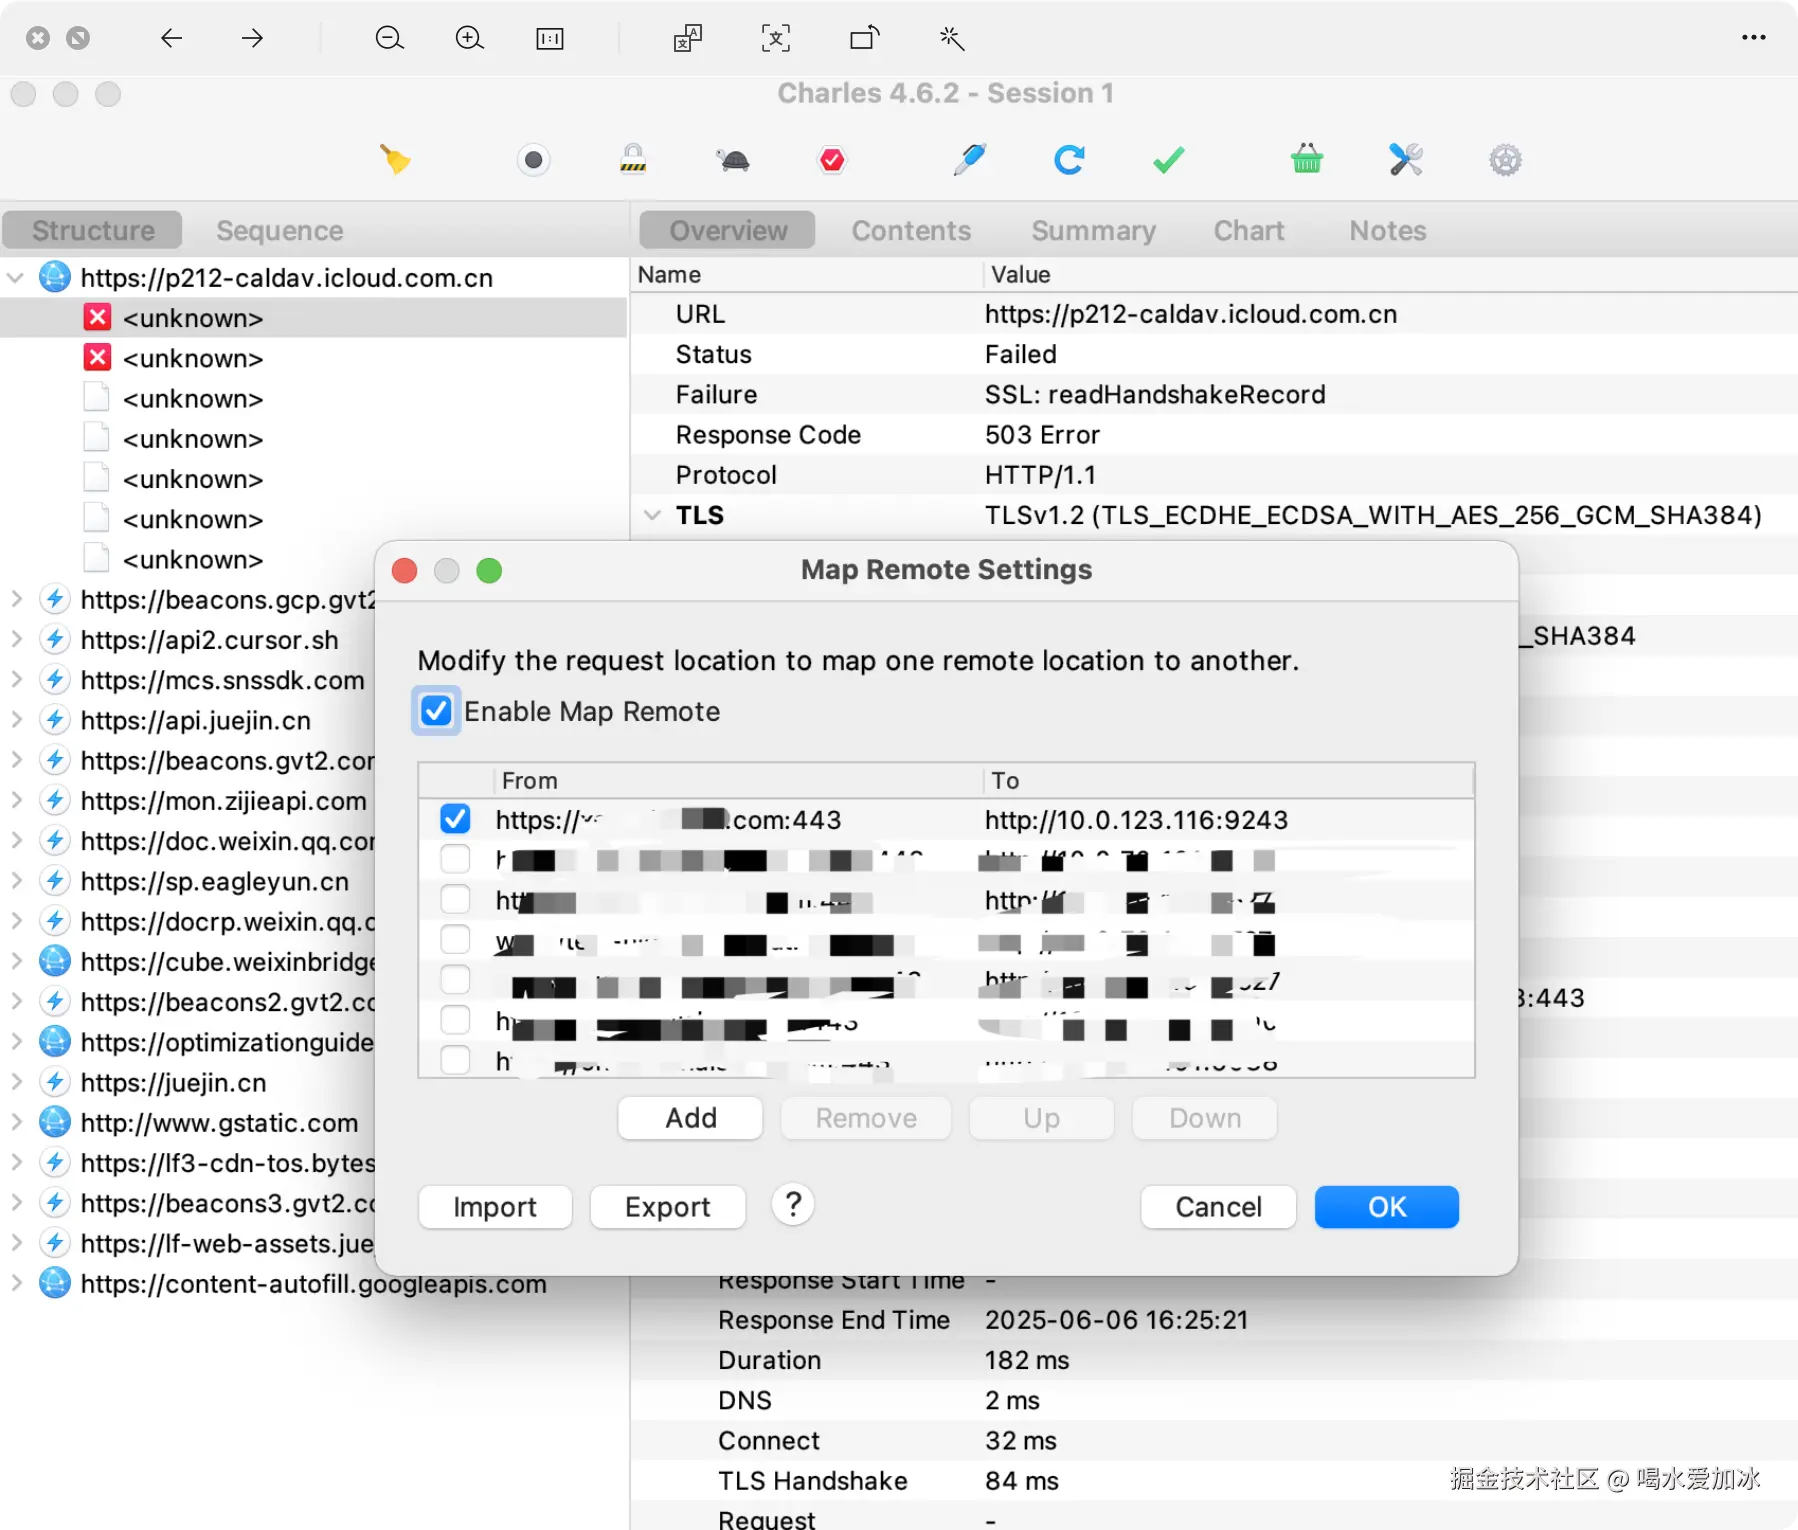Click the actual size 1:1 icon
Screen dimensions: 1798x1530
click(x=550, y=38)
